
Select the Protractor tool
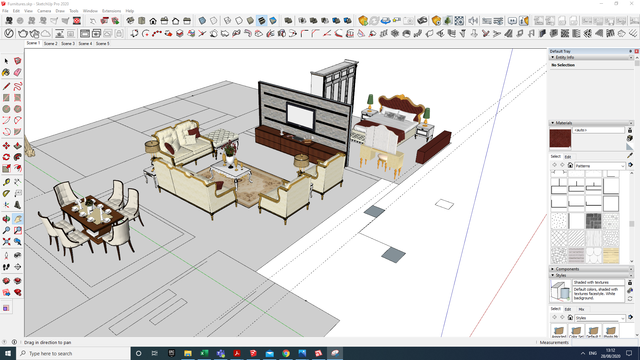pos(6,193)
